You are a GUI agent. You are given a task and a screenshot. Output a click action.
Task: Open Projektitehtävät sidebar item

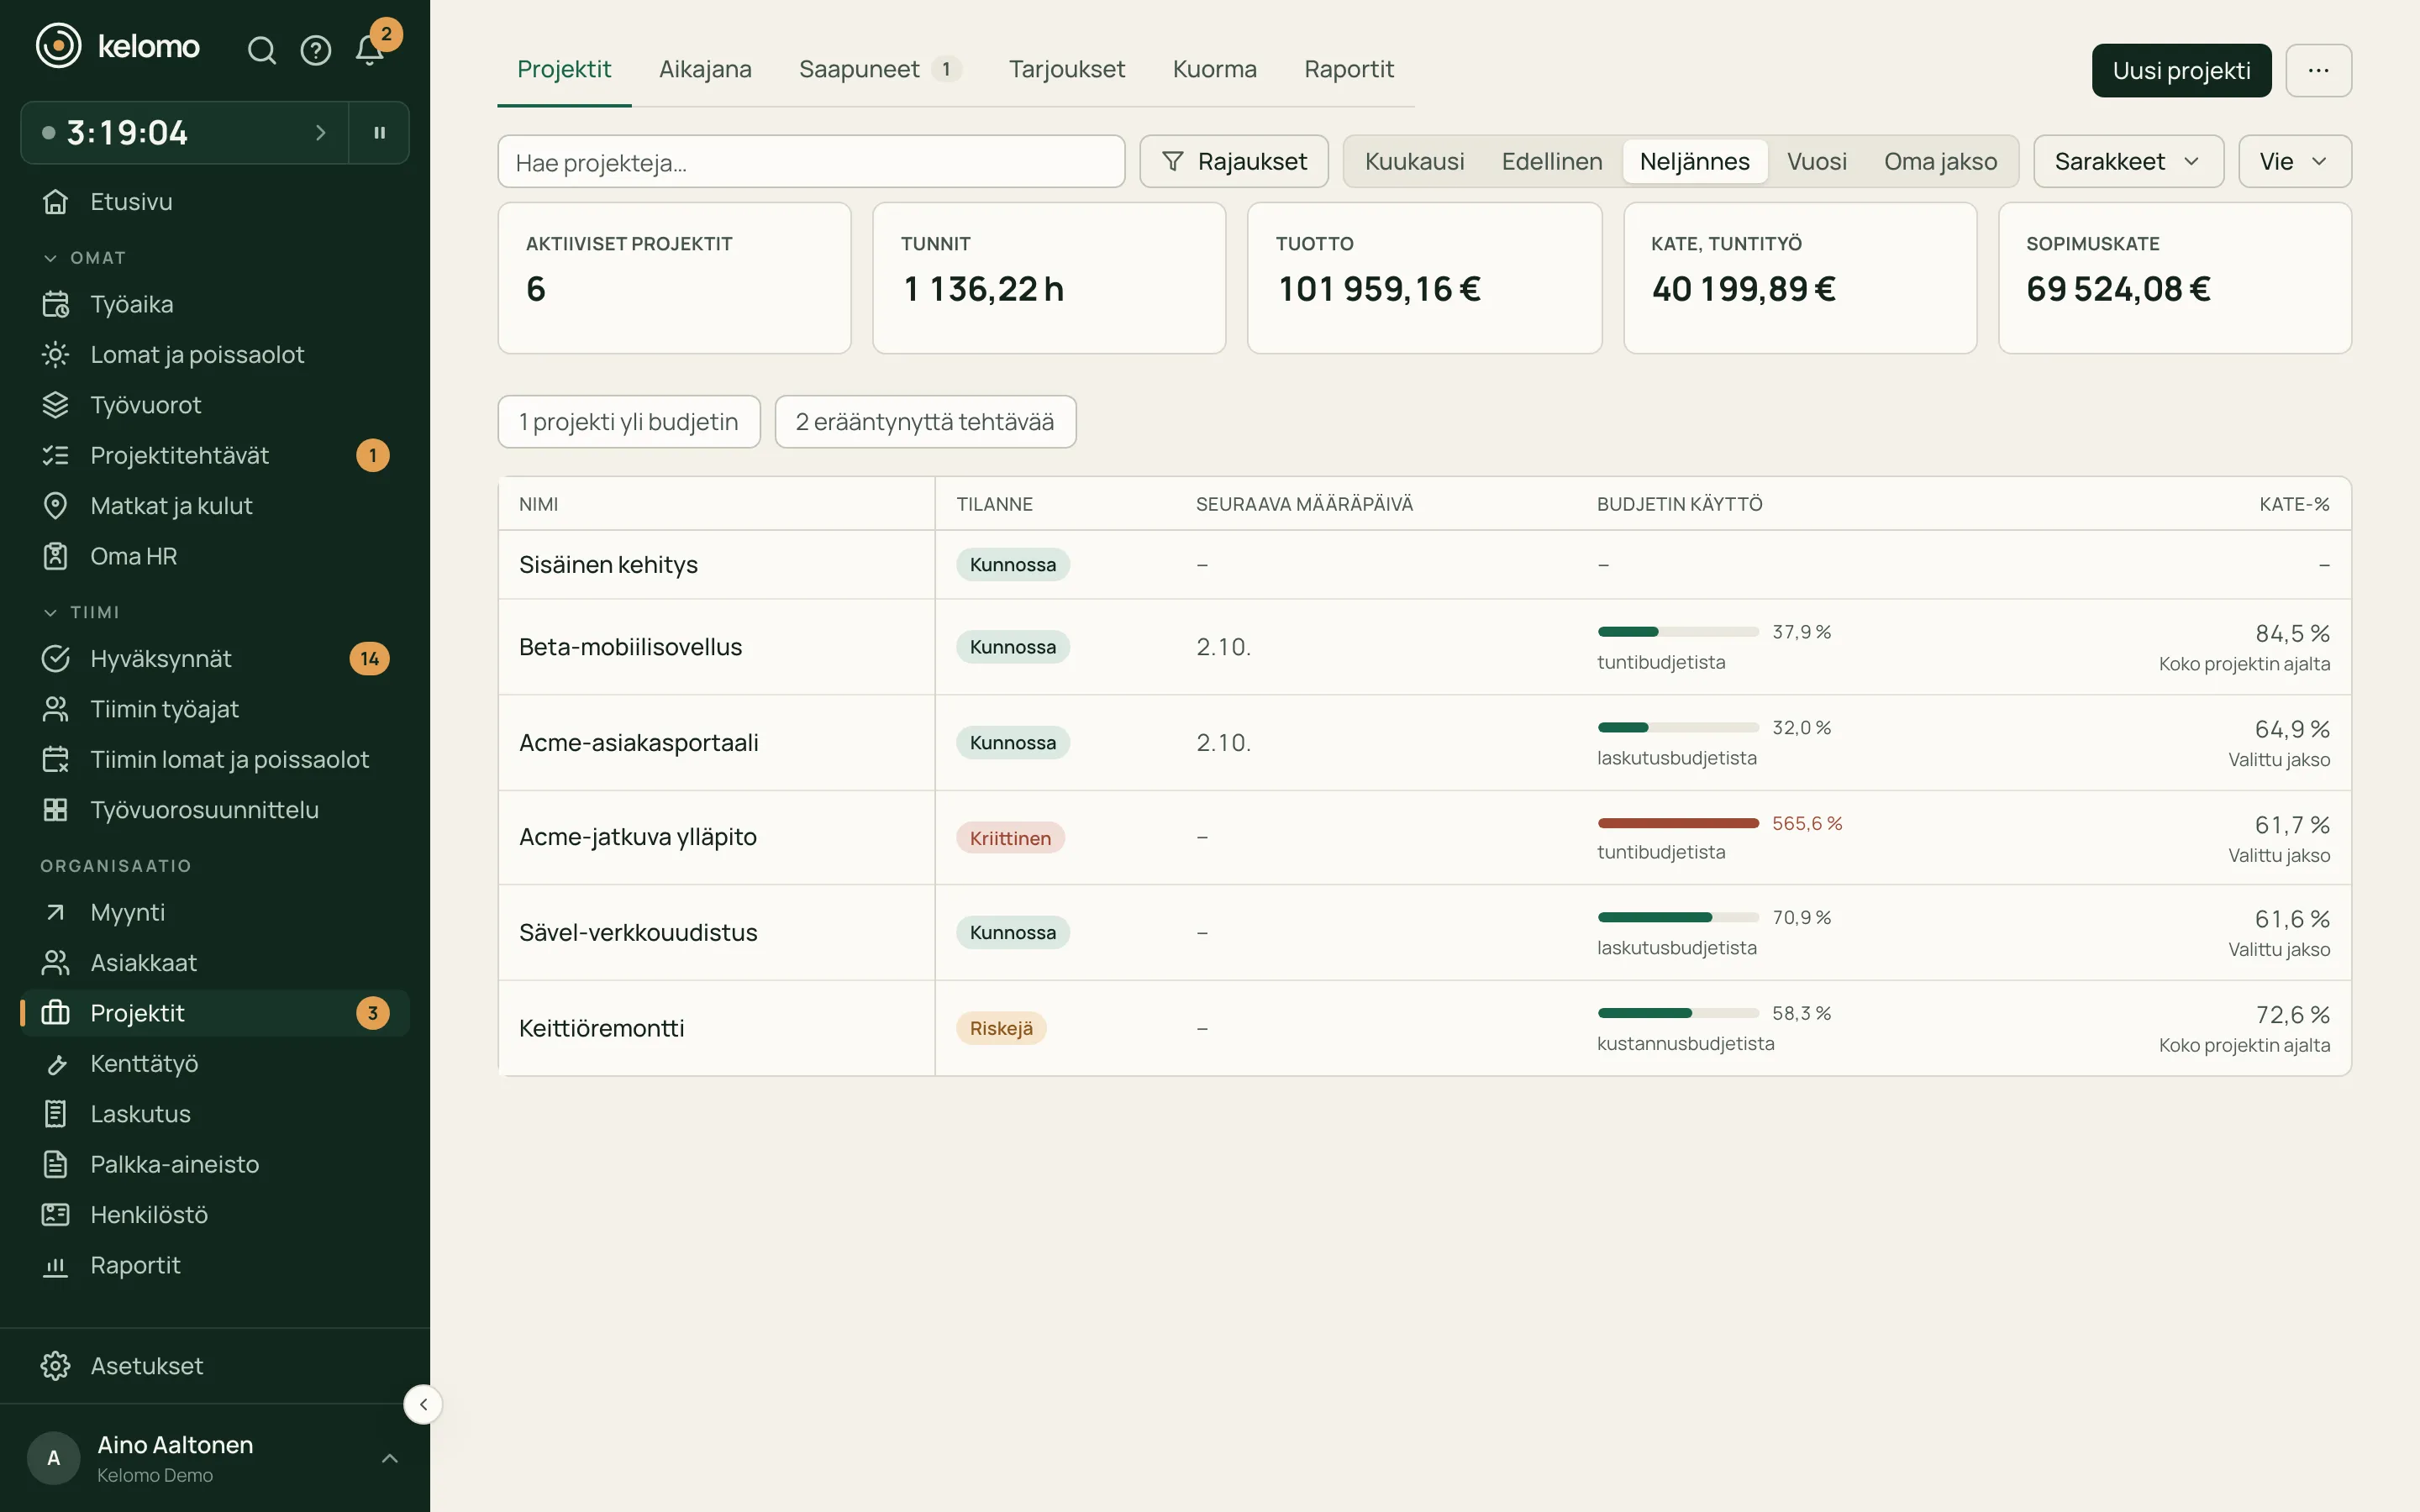[x=215, y=455]
